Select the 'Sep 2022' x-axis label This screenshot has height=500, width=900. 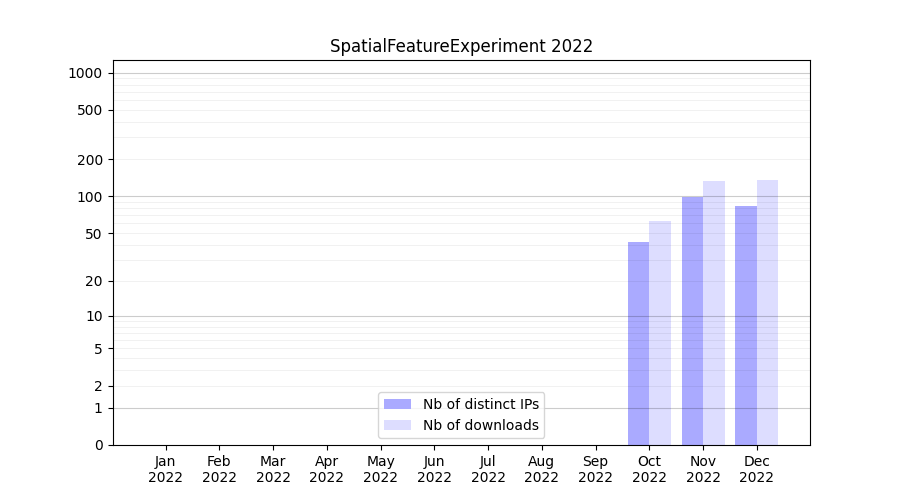595,469
